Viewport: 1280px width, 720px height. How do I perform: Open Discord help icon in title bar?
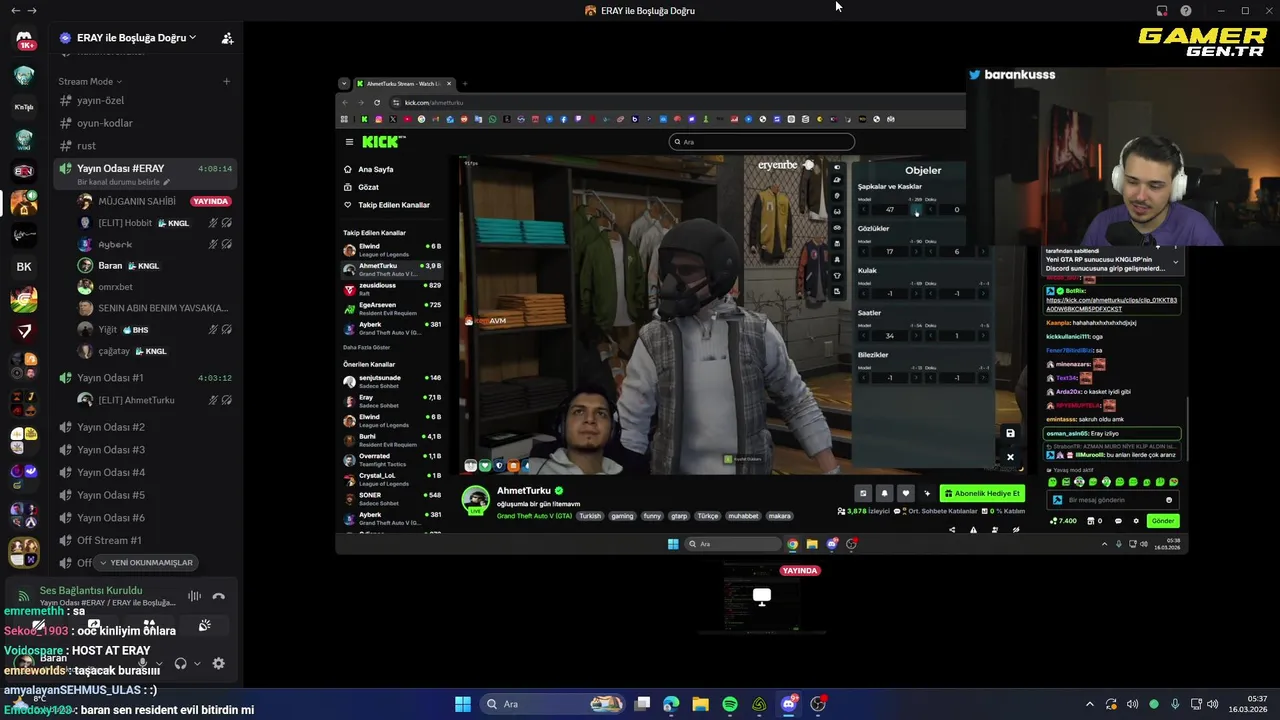tap(1186, 10)
